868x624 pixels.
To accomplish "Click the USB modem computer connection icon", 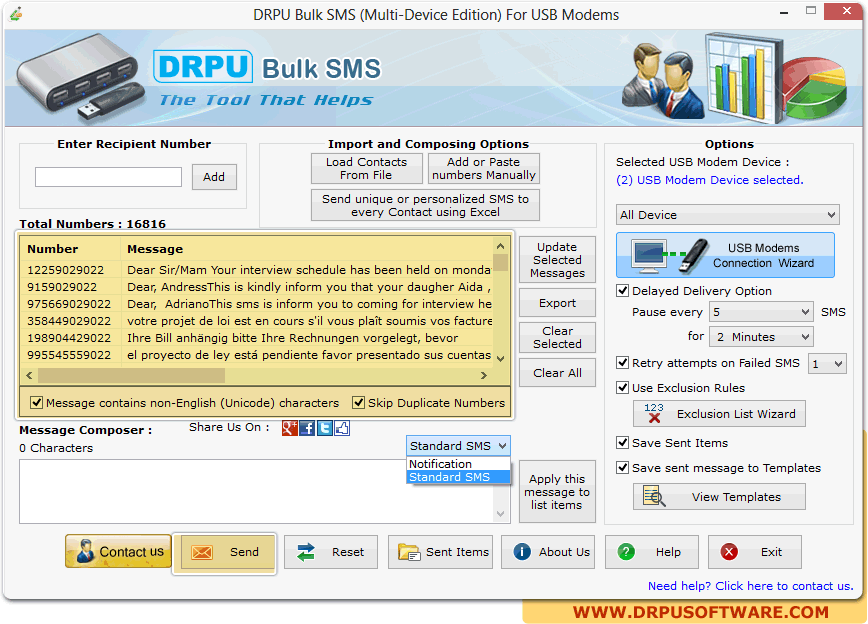I will [x=671, y=255].
